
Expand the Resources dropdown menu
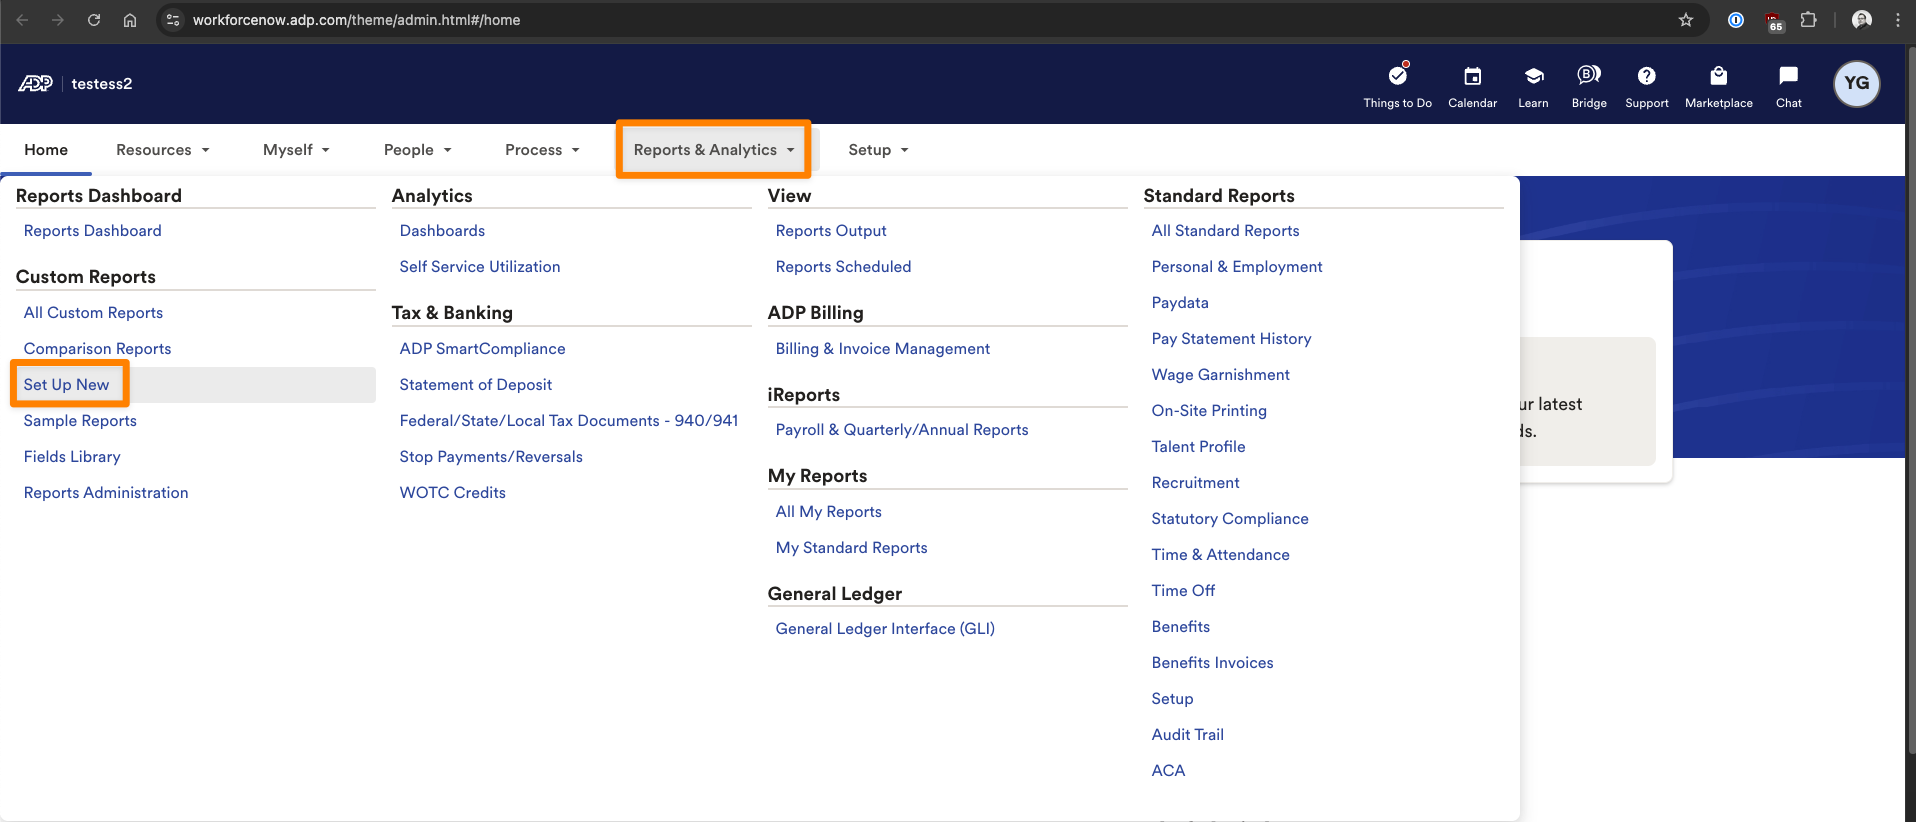(162, 150)
